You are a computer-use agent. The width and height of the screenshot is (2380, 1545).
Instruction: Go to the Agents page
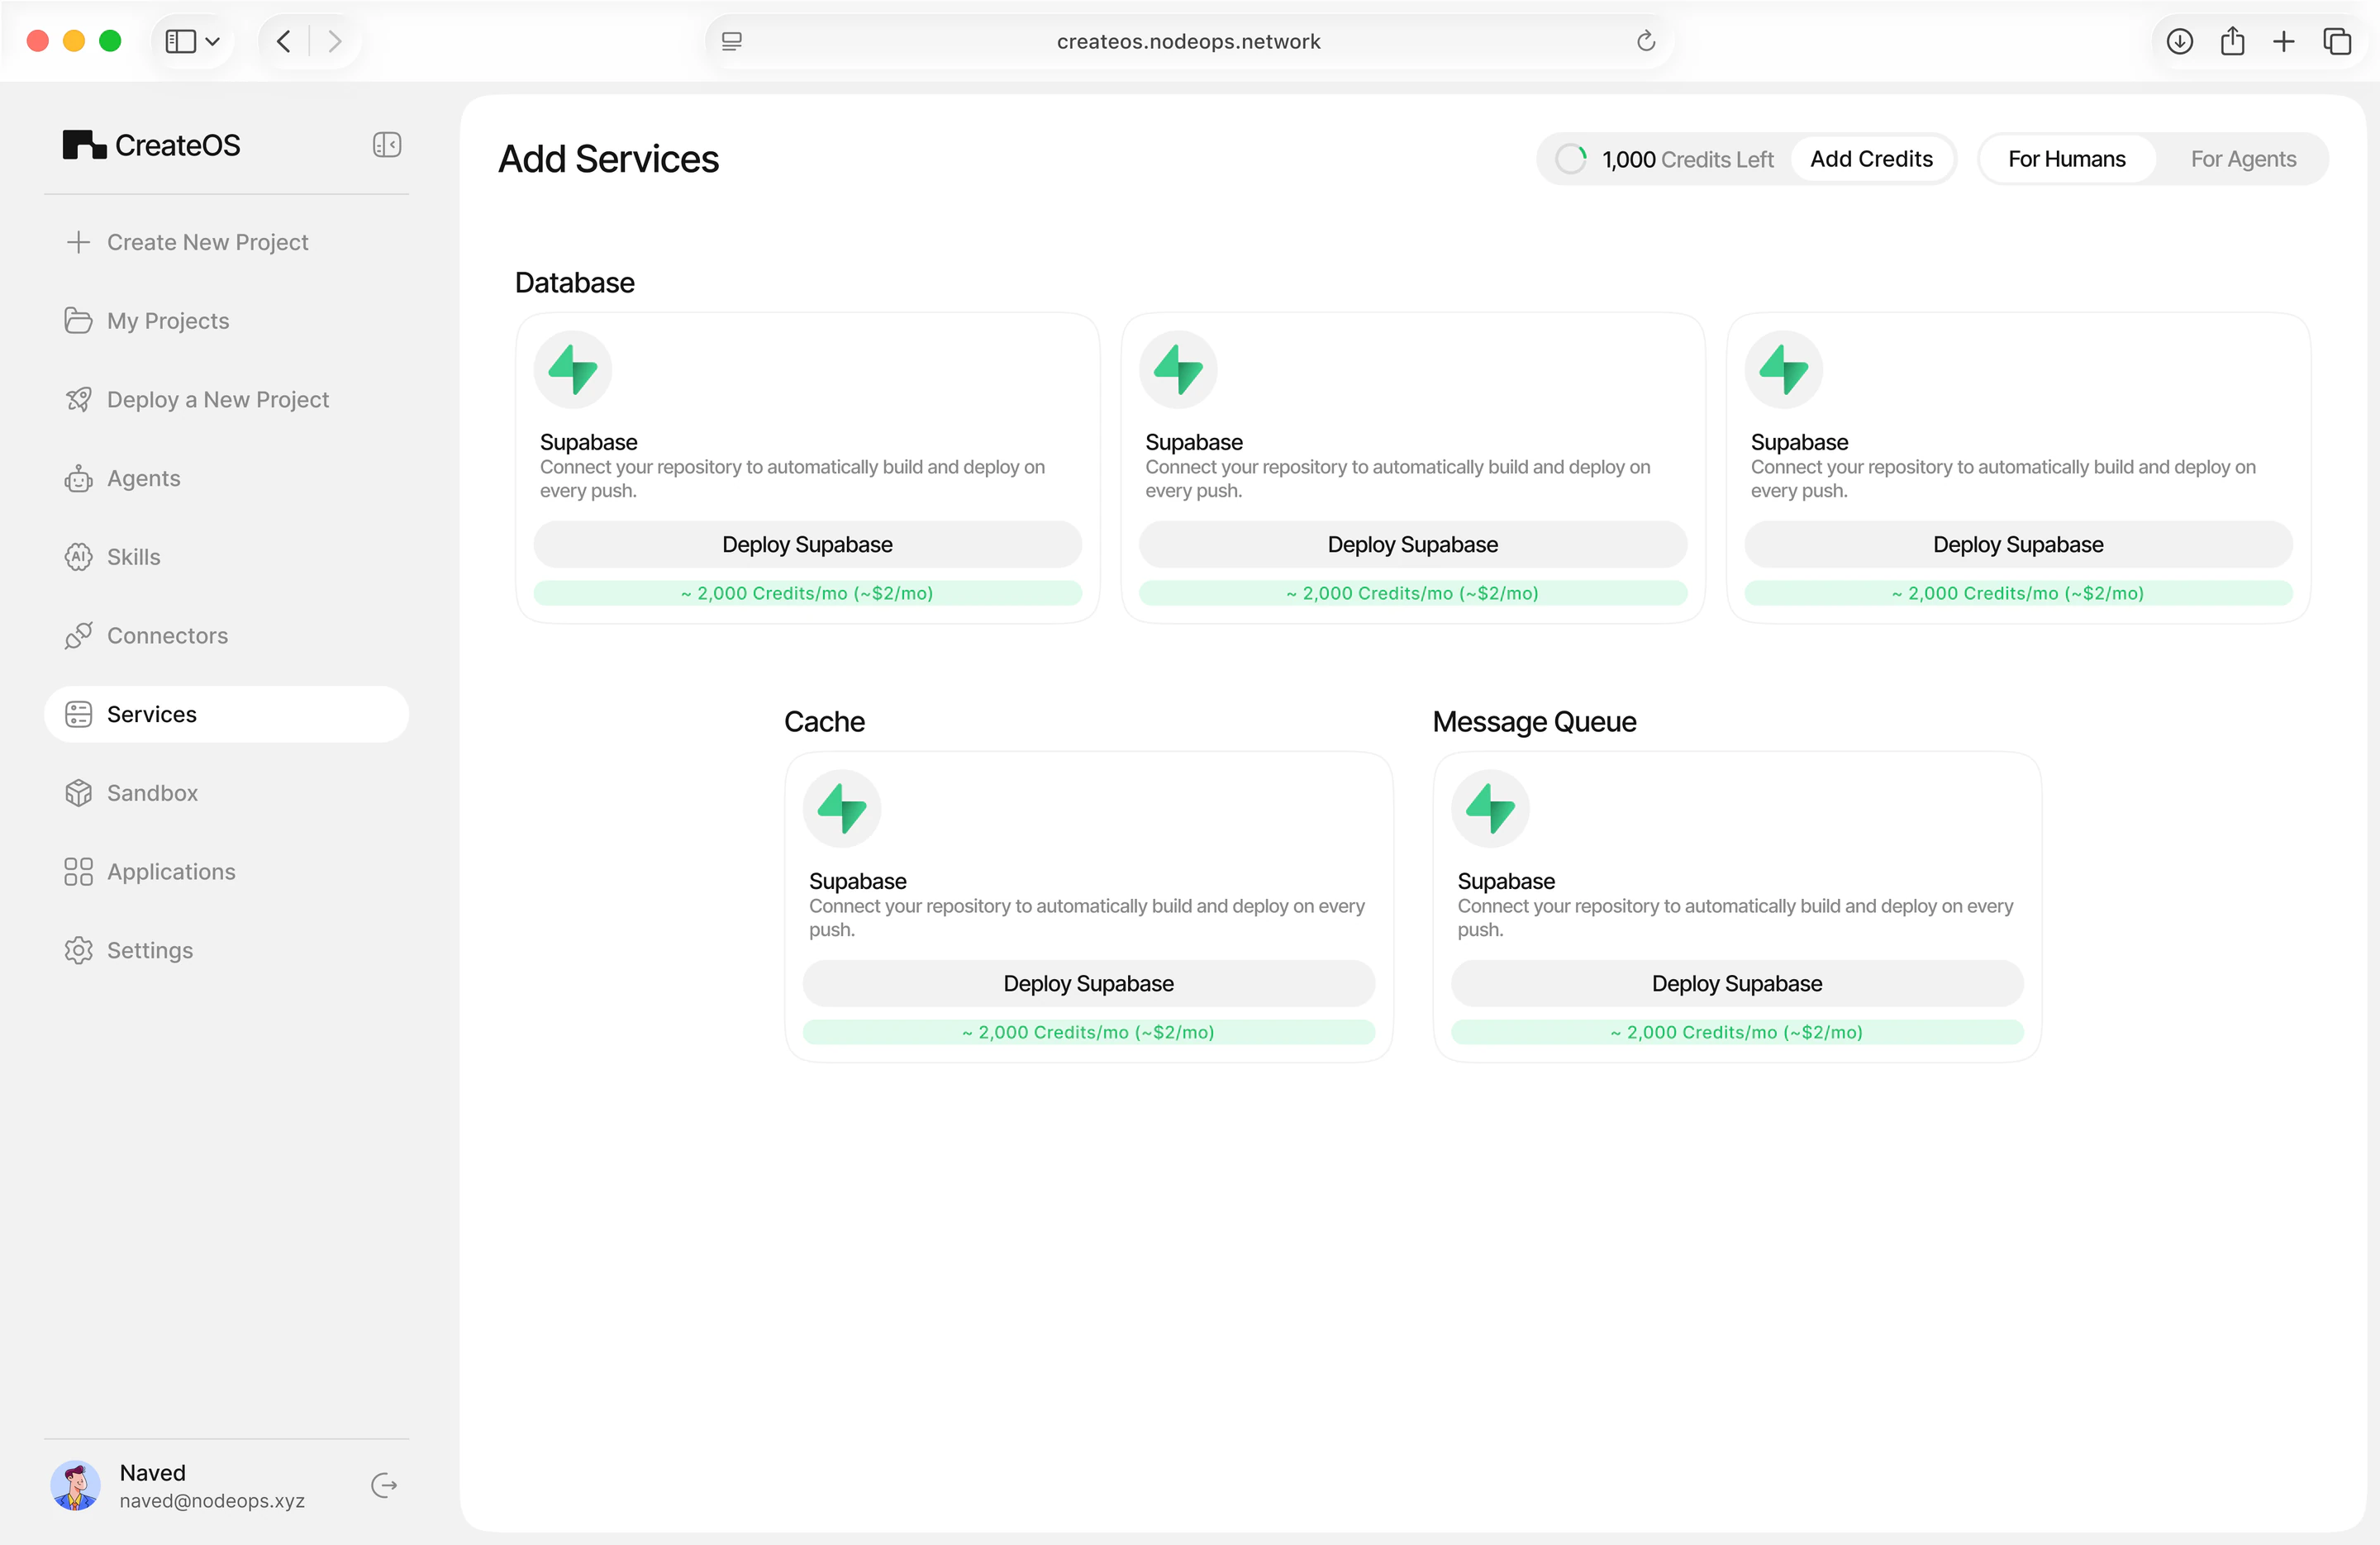click(227, 478)
